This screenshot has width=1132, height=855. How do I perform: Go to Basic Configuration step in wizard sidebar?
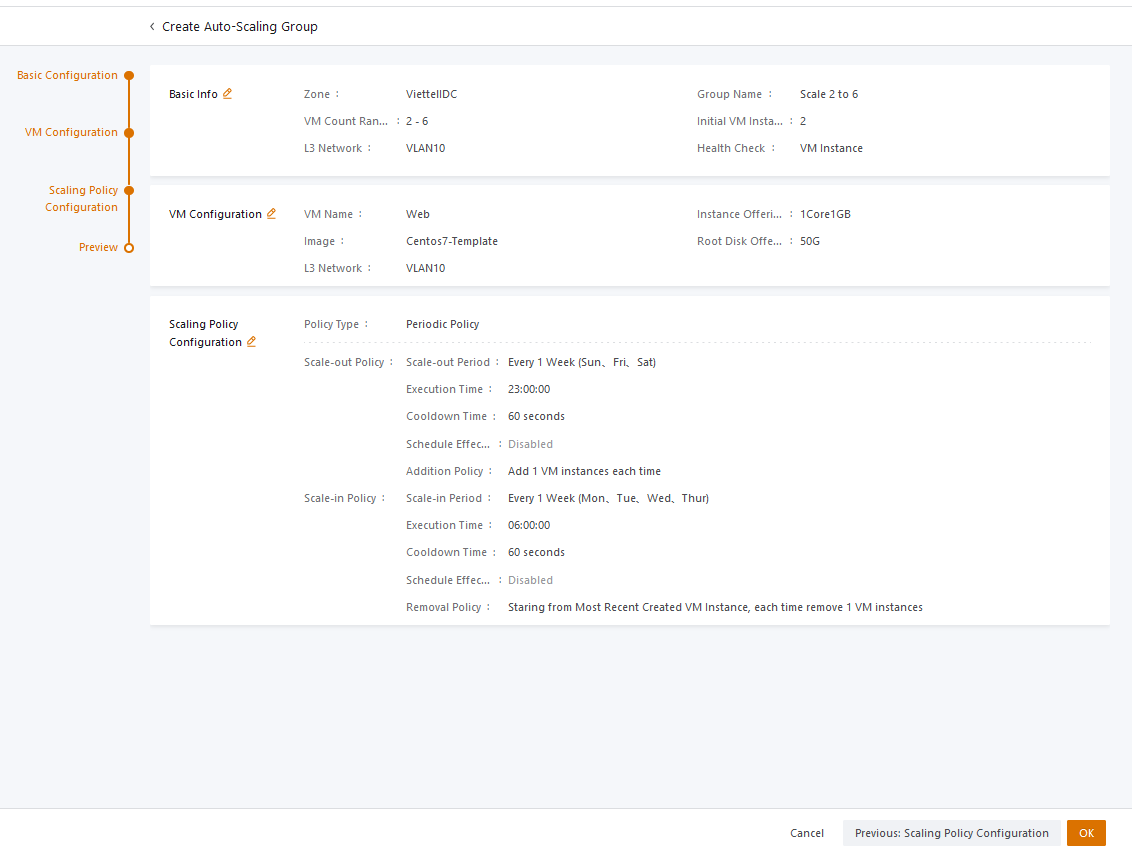[x=67, y=75]
